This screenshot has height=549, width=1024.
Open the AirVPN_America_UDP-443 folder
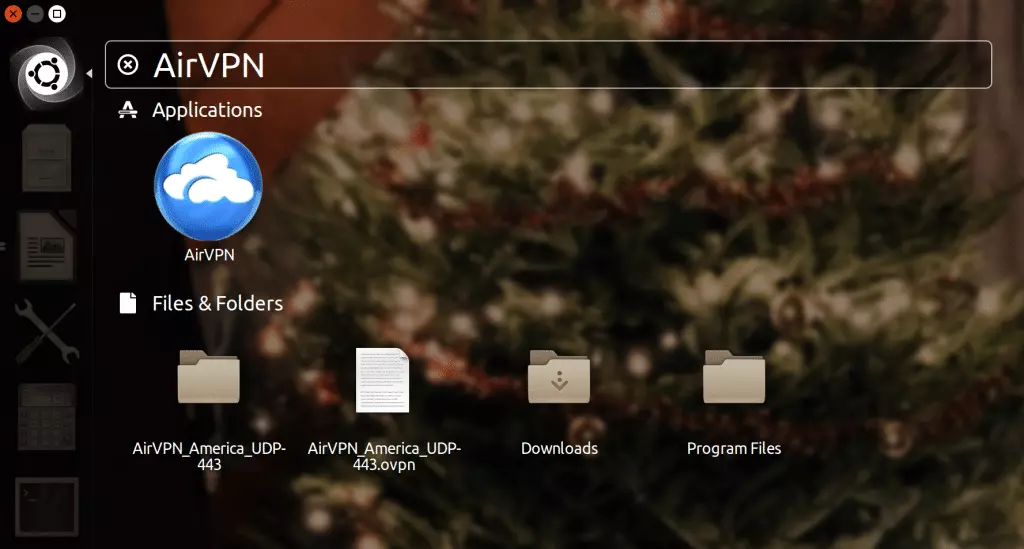pos(208,377)
